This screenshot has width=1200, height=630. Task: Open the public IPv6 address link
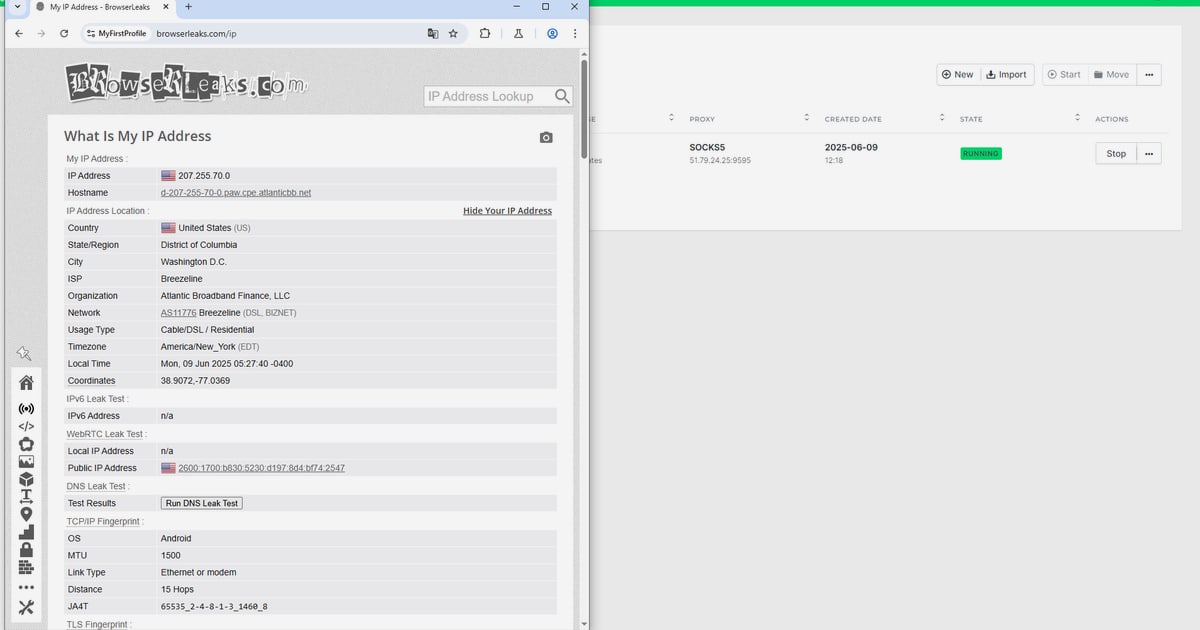tap(261, 468)
